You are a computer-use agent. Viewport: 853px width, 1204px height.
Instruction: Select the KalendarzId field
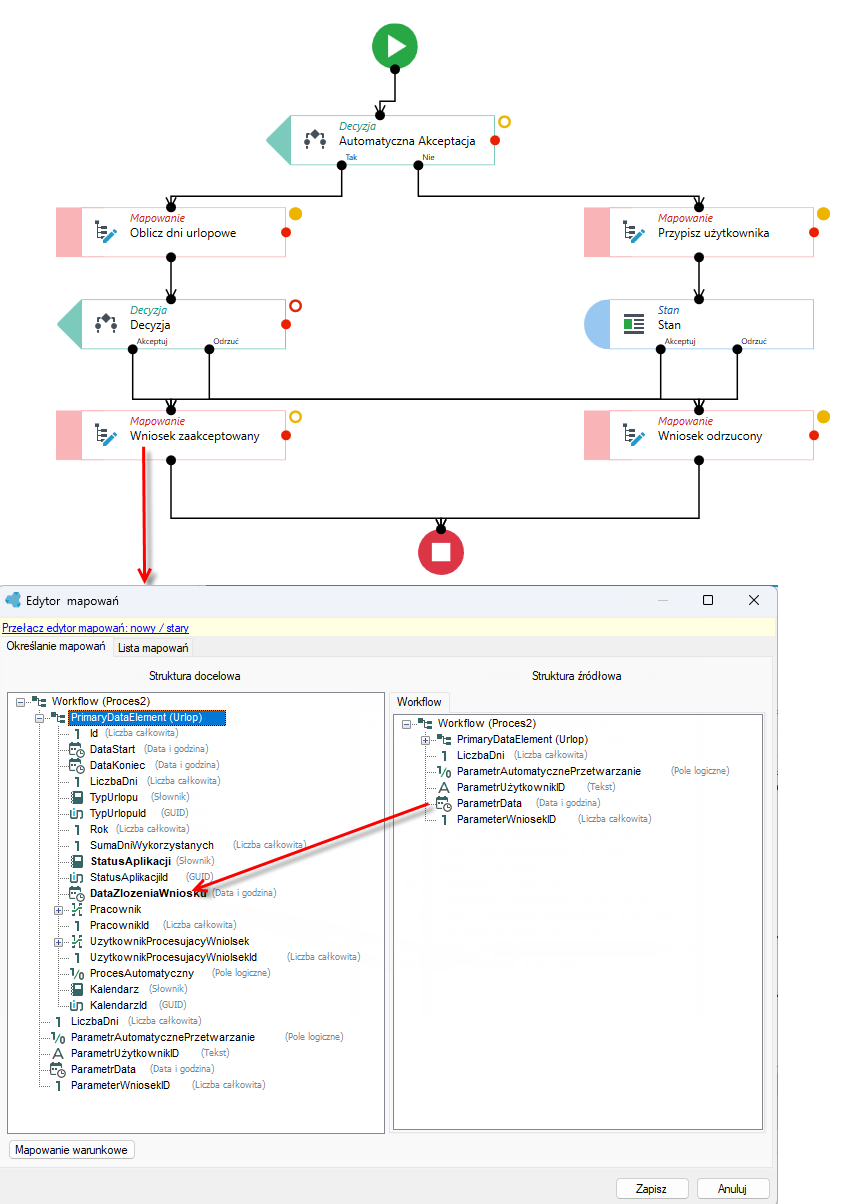click(x=118, y=1005)
